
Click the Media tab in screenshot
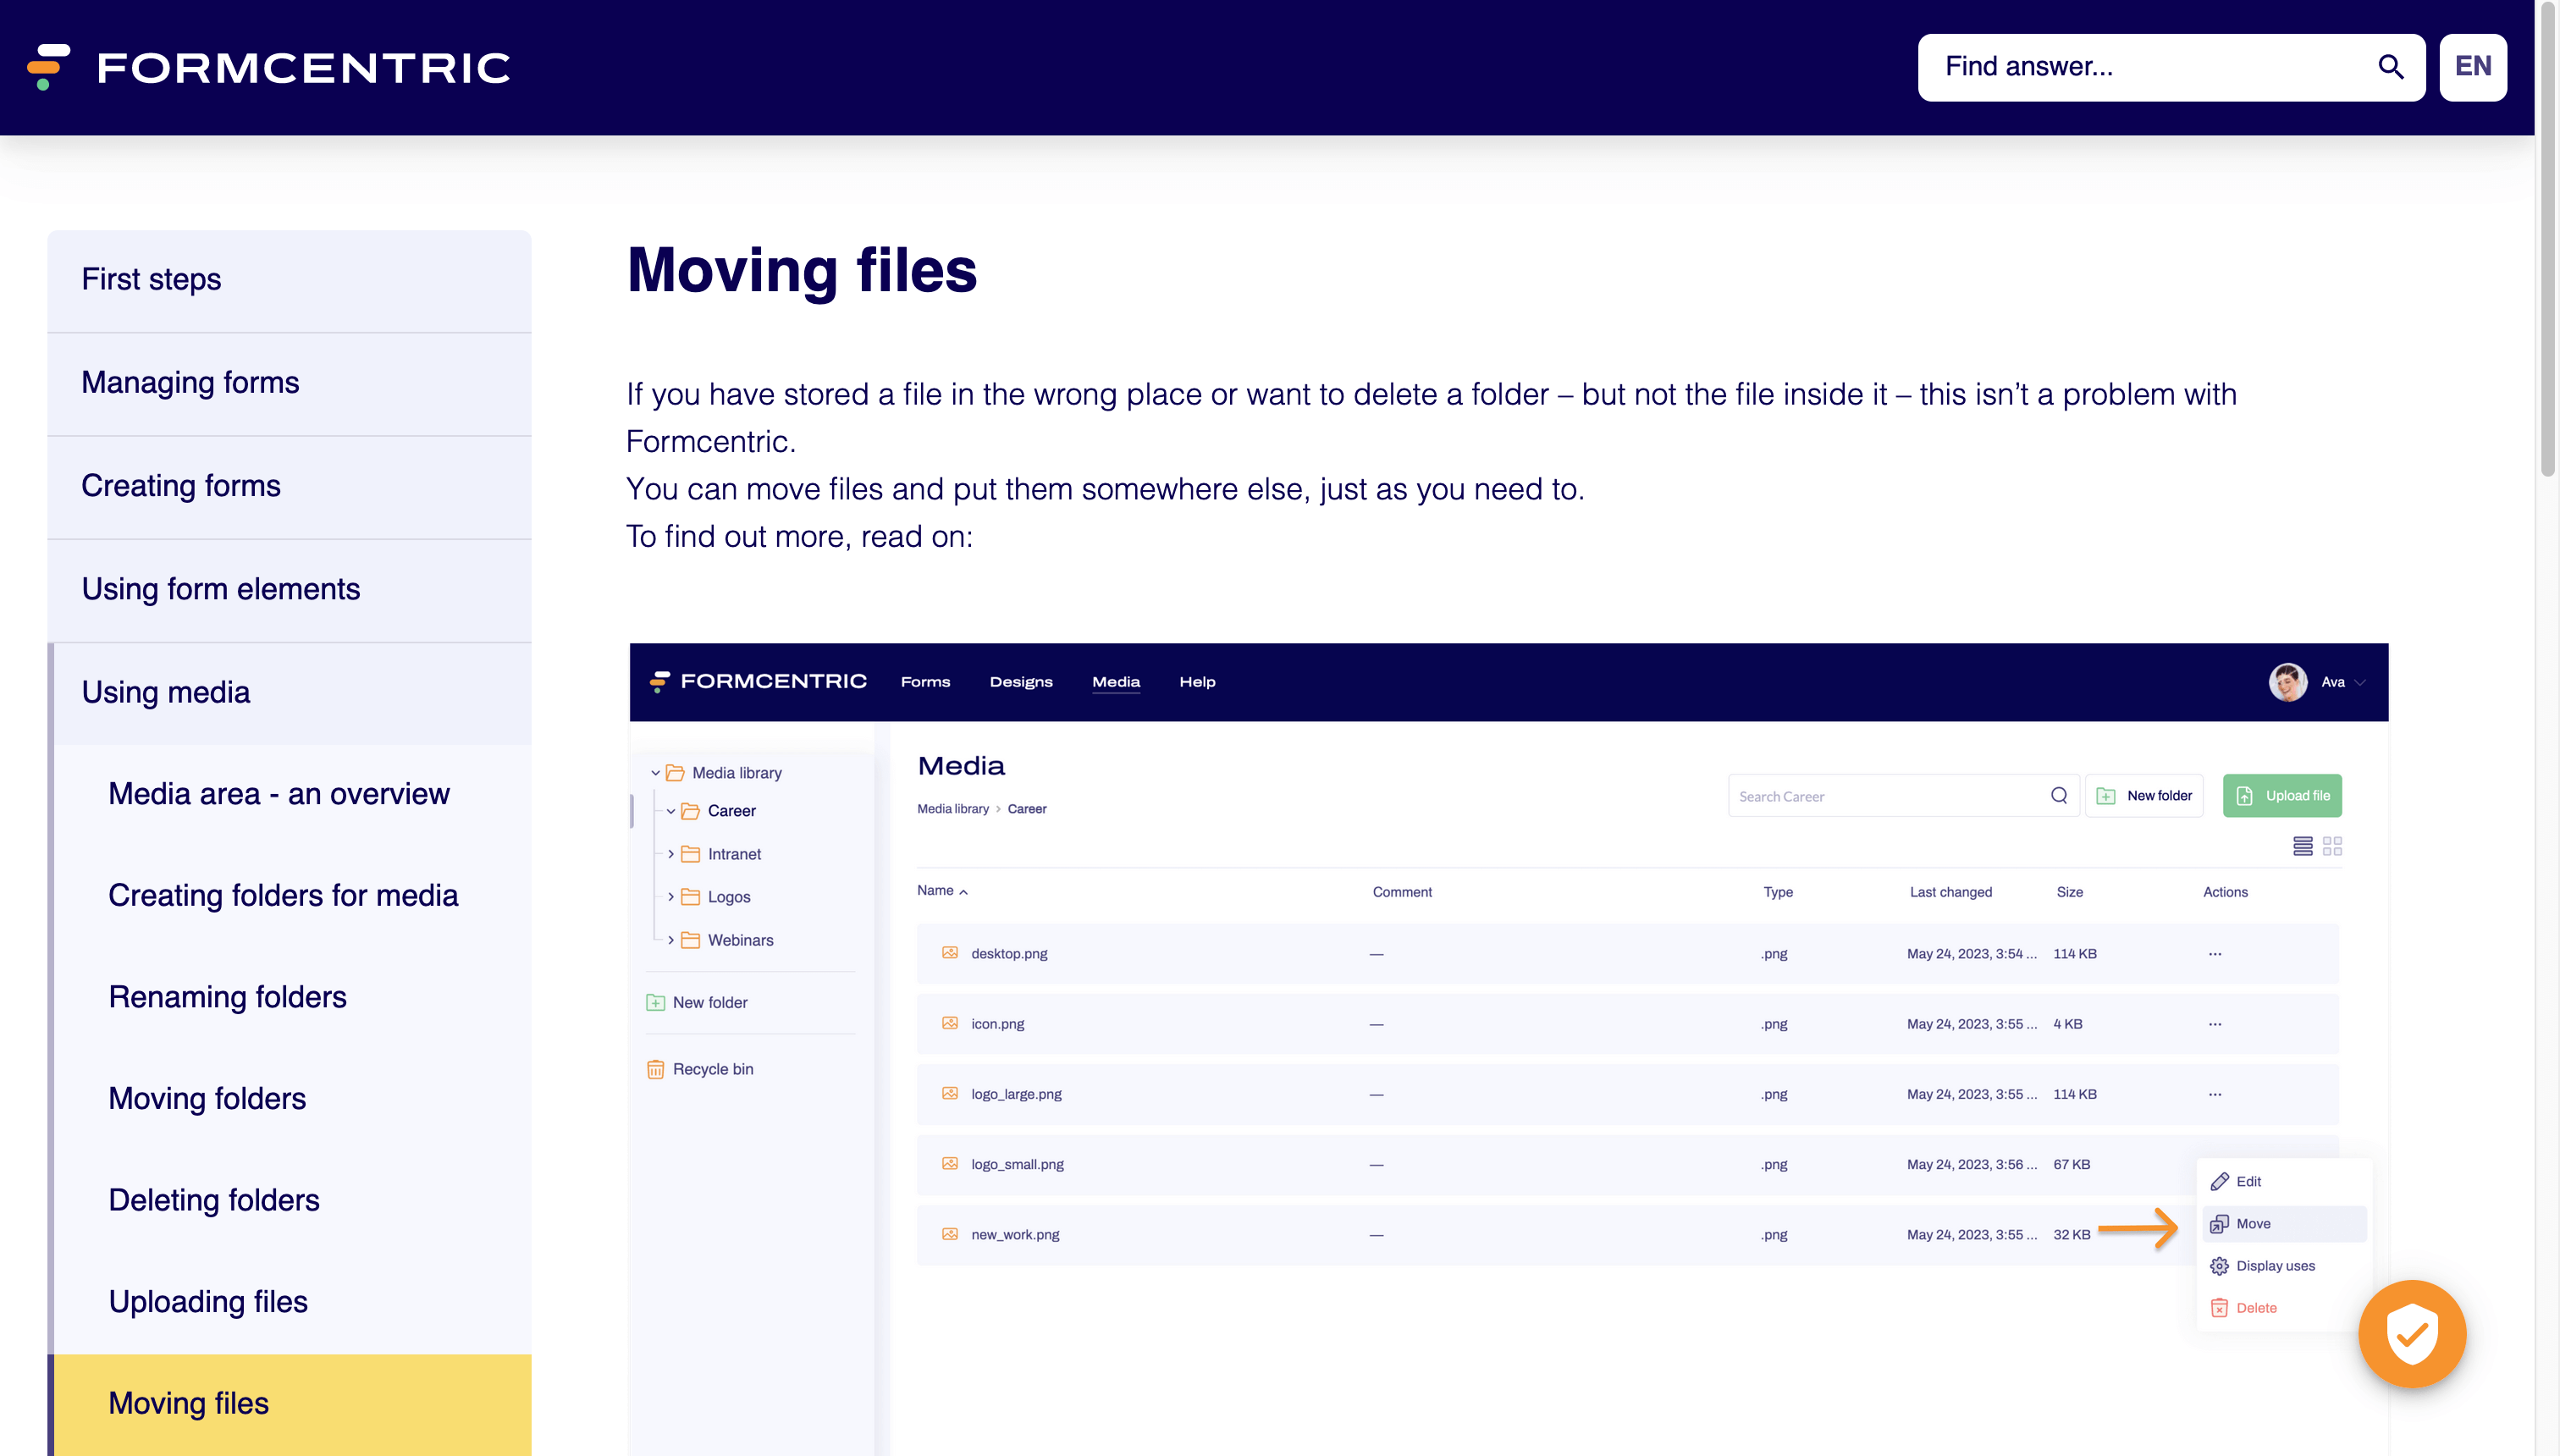(1115, 682)
